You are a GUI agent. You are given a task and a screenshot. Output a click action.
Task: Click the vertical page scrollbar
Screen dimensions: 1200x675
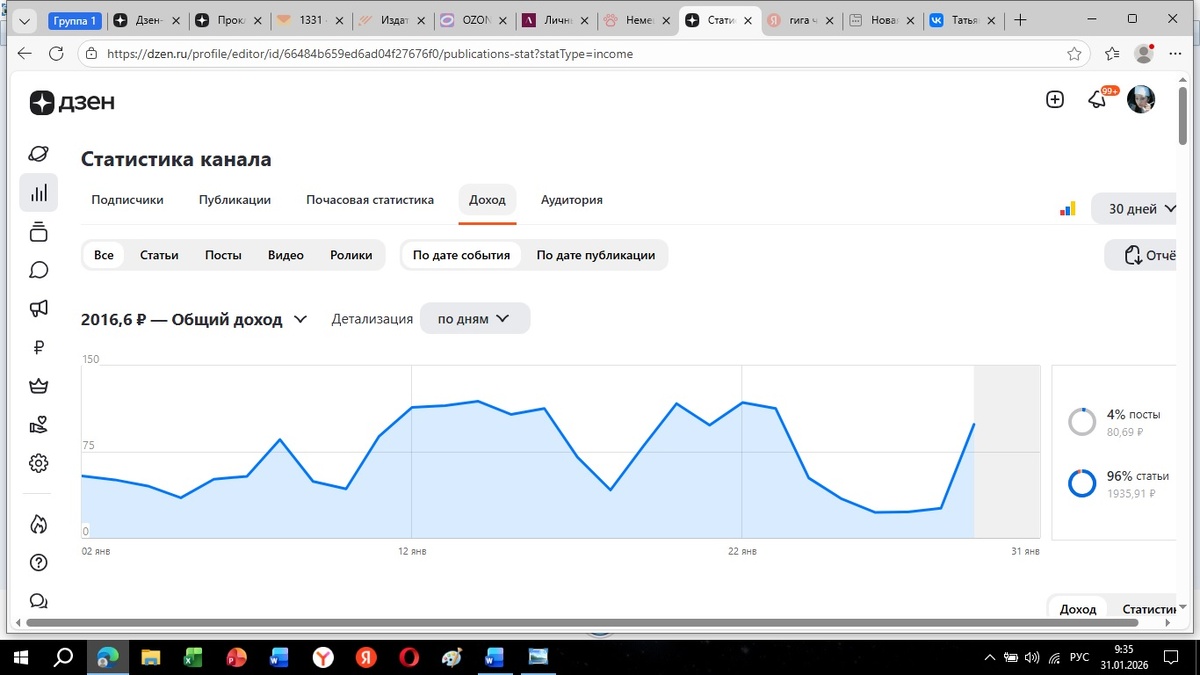coord(1183,115)
